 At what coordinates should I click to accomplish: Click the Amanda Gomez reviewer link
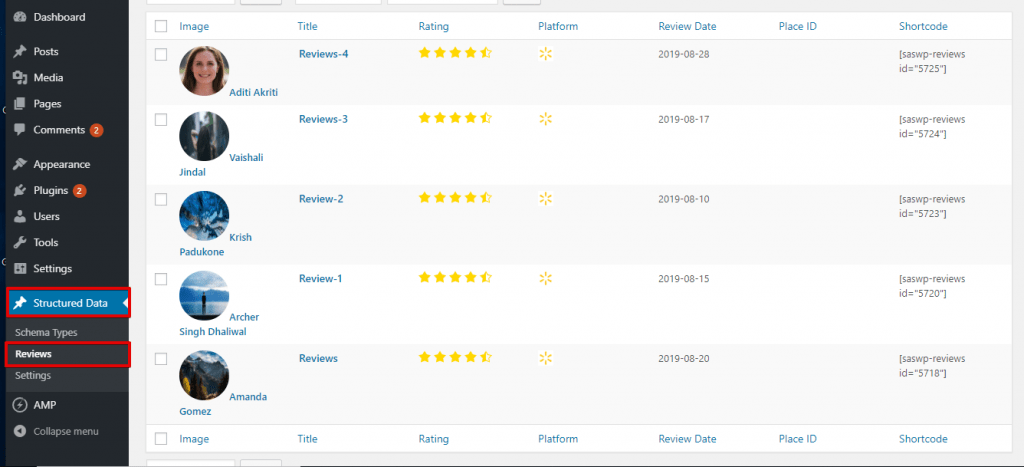[223, 404]
